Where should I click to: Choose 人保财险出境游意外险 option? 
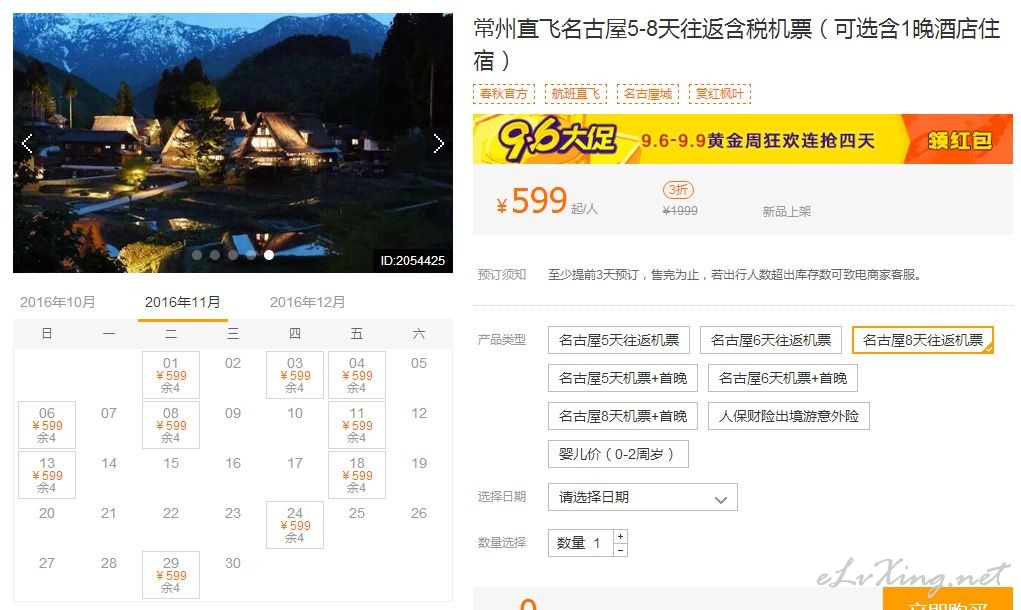coord(789,416)
